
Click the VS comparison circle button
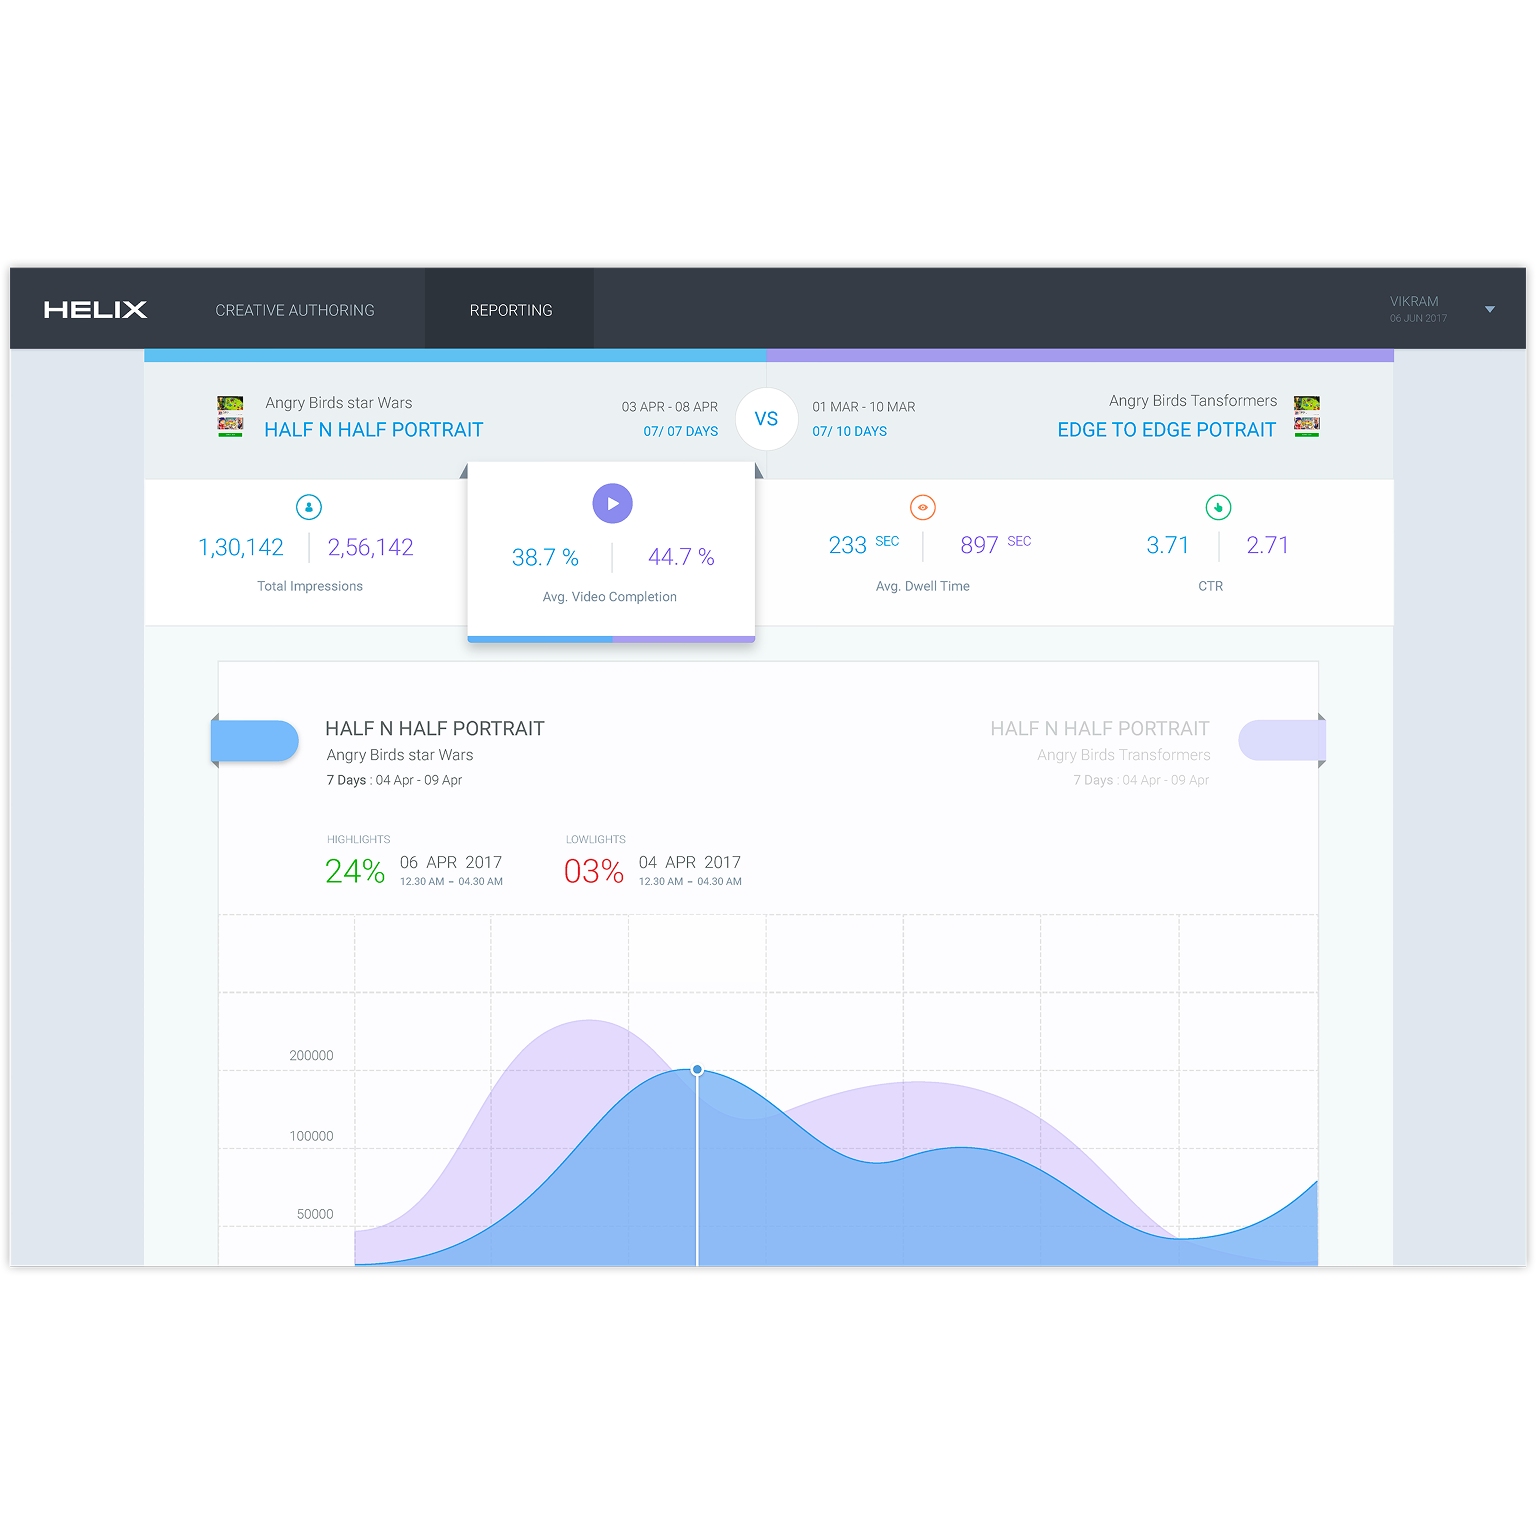[x=766, y=419]
